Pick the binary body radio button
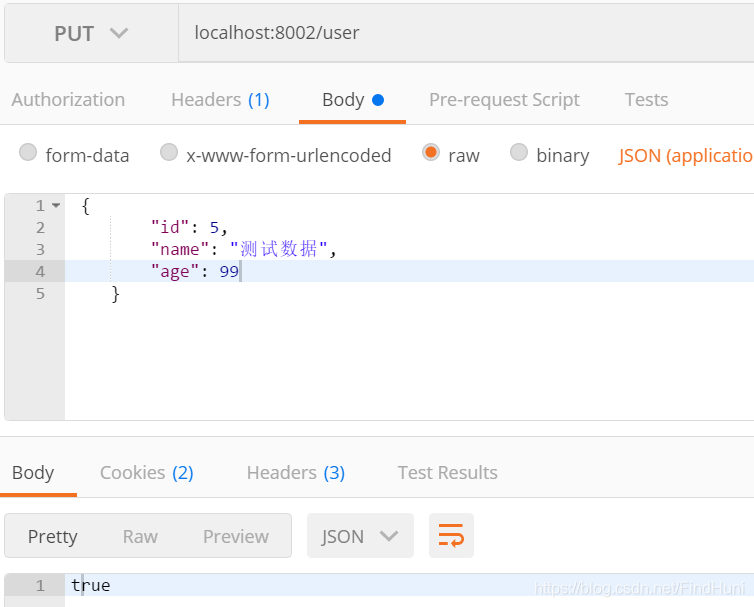Image resolution: width=754 pixels, height=607 pixels. pos(519,152)
